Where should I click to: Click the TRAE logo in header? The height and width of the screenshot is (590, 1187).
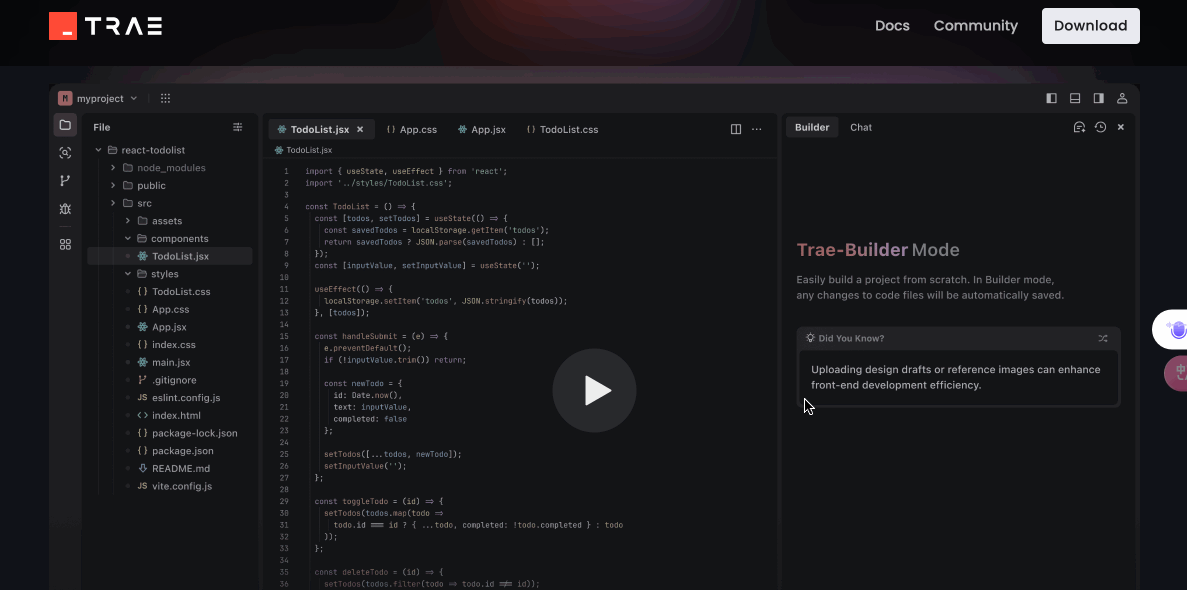point(105,26)
